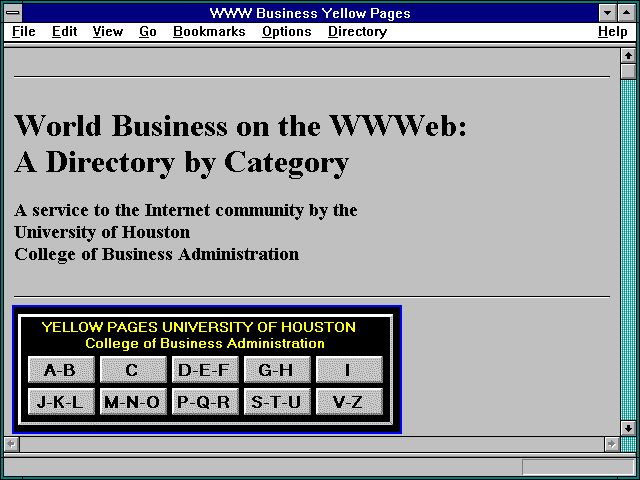
Task: Click the vertical scrollbar thumb
Action: tap(628, 71)
